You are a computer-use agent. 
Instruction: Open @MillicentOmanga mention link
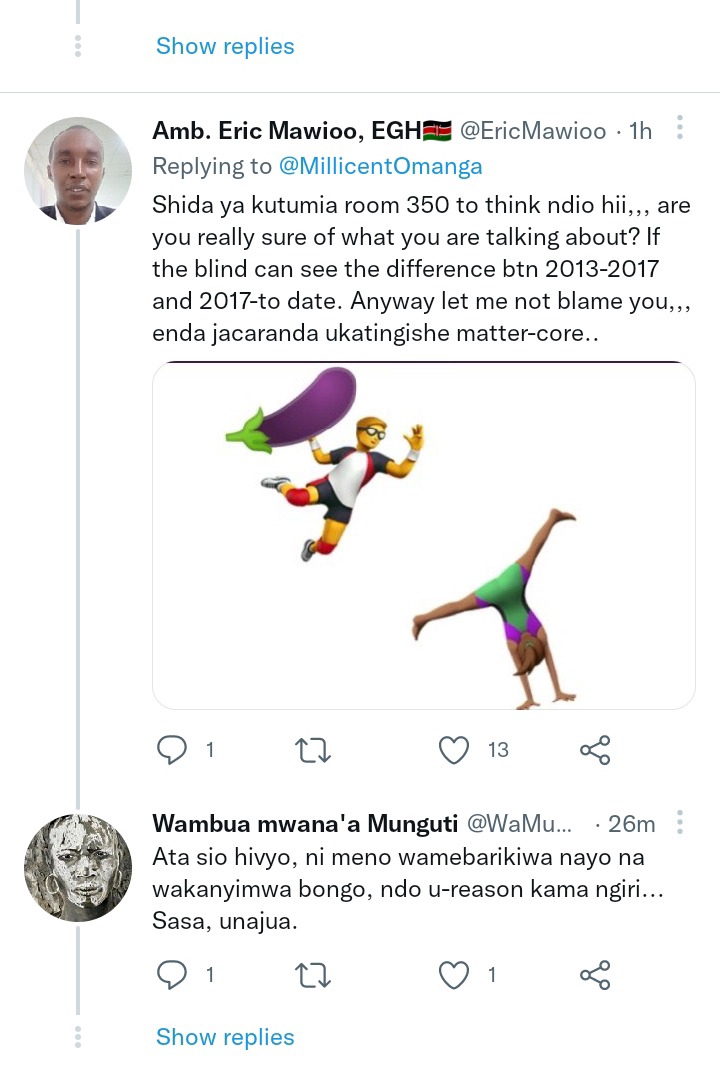tap(380, 166)
